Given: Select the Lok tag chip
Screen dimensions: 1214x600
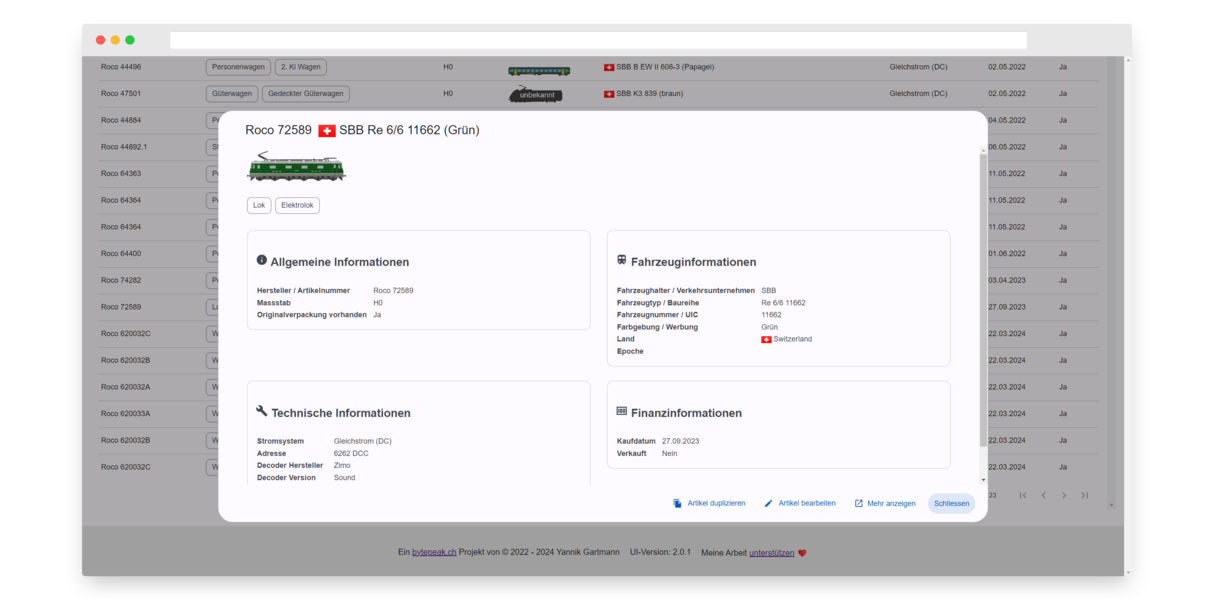Looking at the screenshot, I should [259, 205].
